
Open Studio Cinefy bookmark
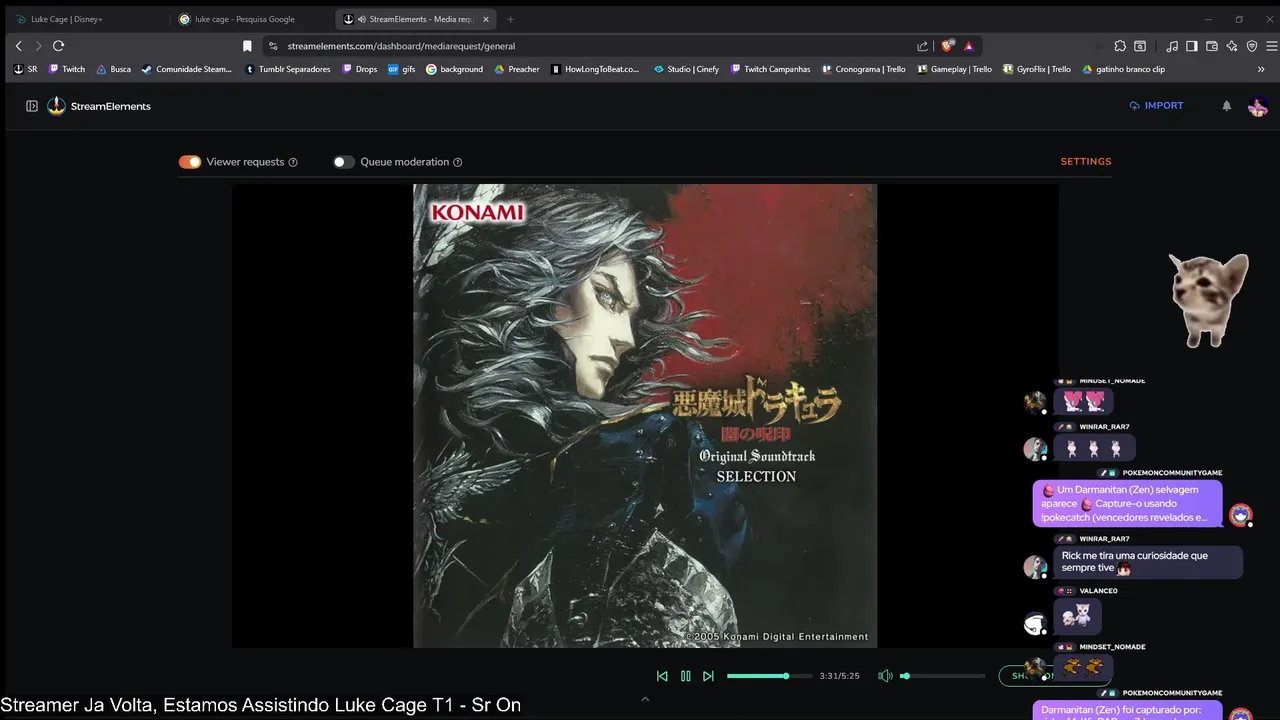click(x=686, y=69)
